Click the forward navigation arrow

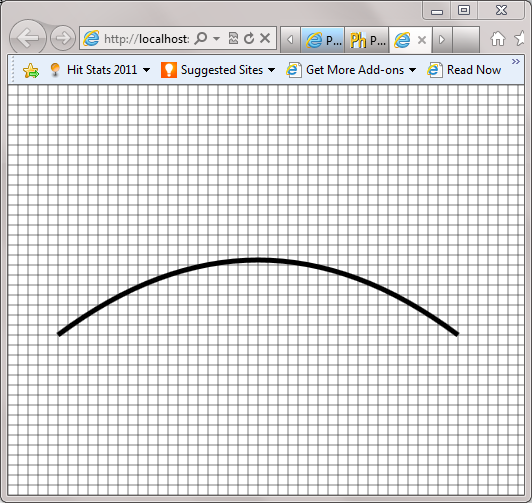point(63,38)
